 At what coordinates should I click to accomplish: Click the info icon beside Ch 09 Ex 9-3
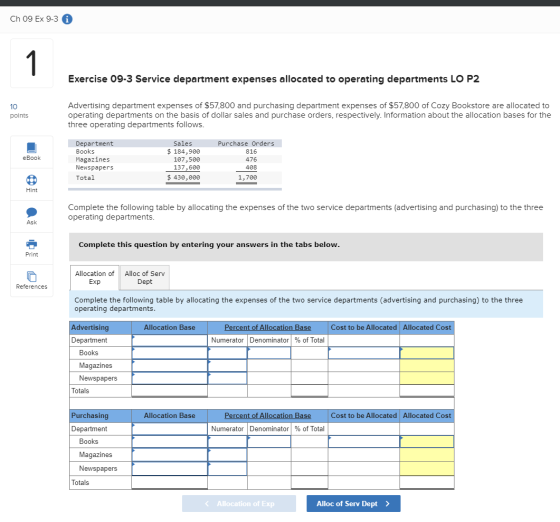[67, 19]
